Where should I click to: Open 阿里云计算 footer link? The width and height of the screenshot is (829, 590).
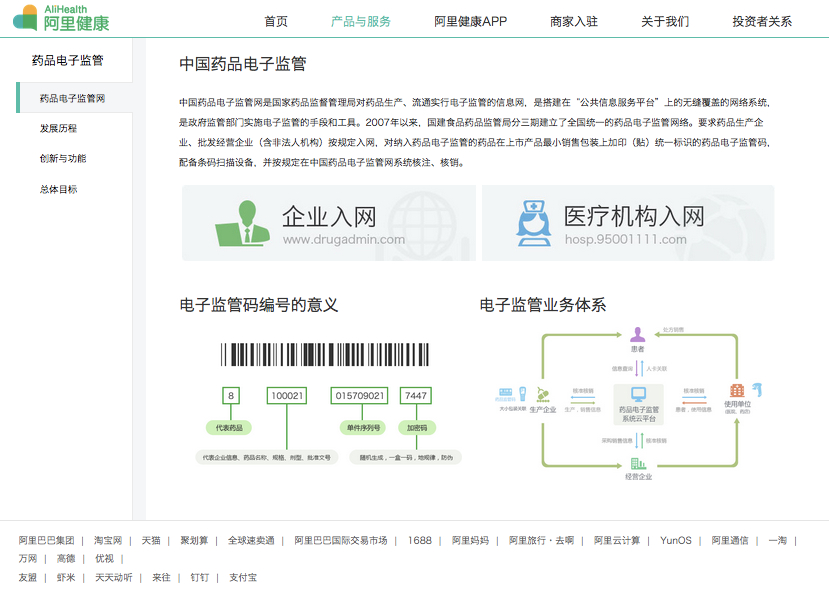(x=617, y=541)
